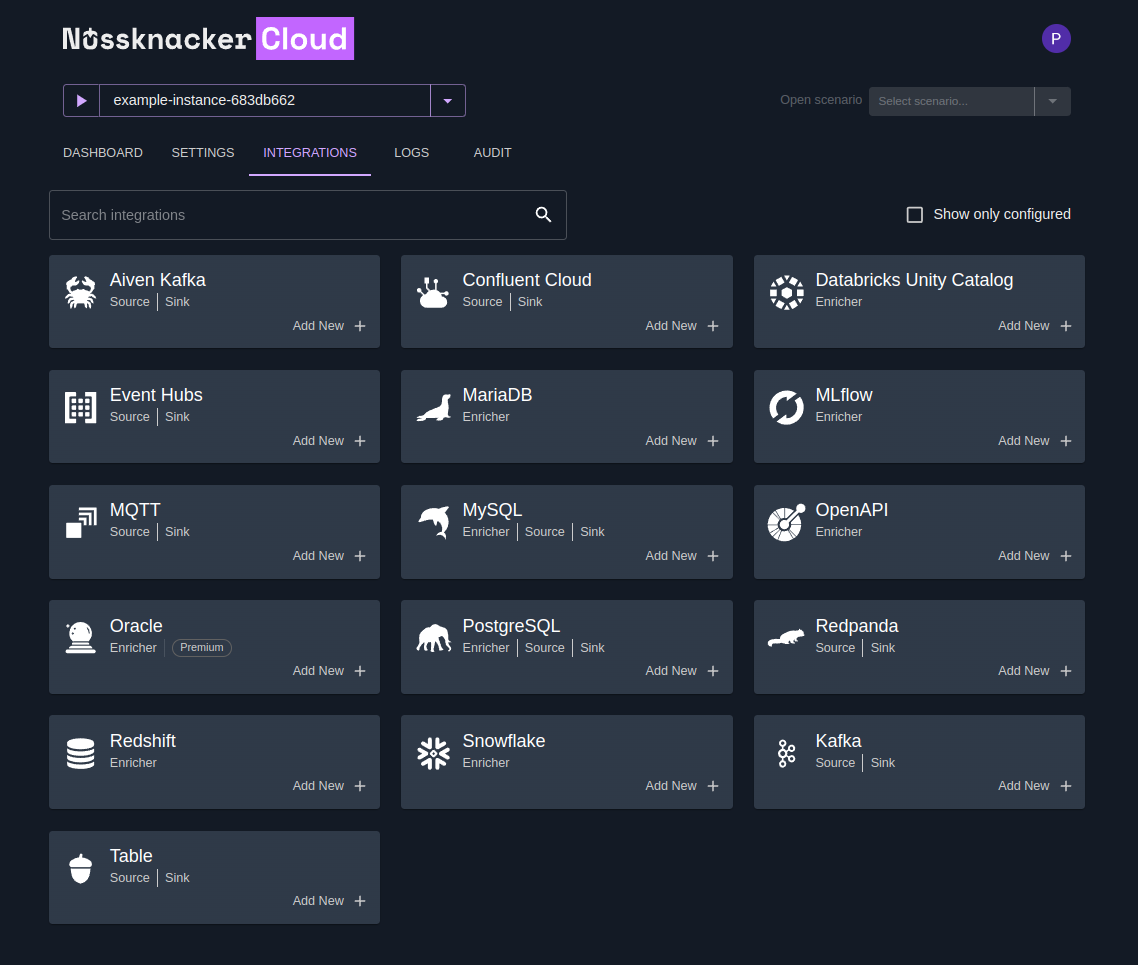Select the Integrations tab
The width and height of the screenshot is (1138, 965).
[310, 152]
